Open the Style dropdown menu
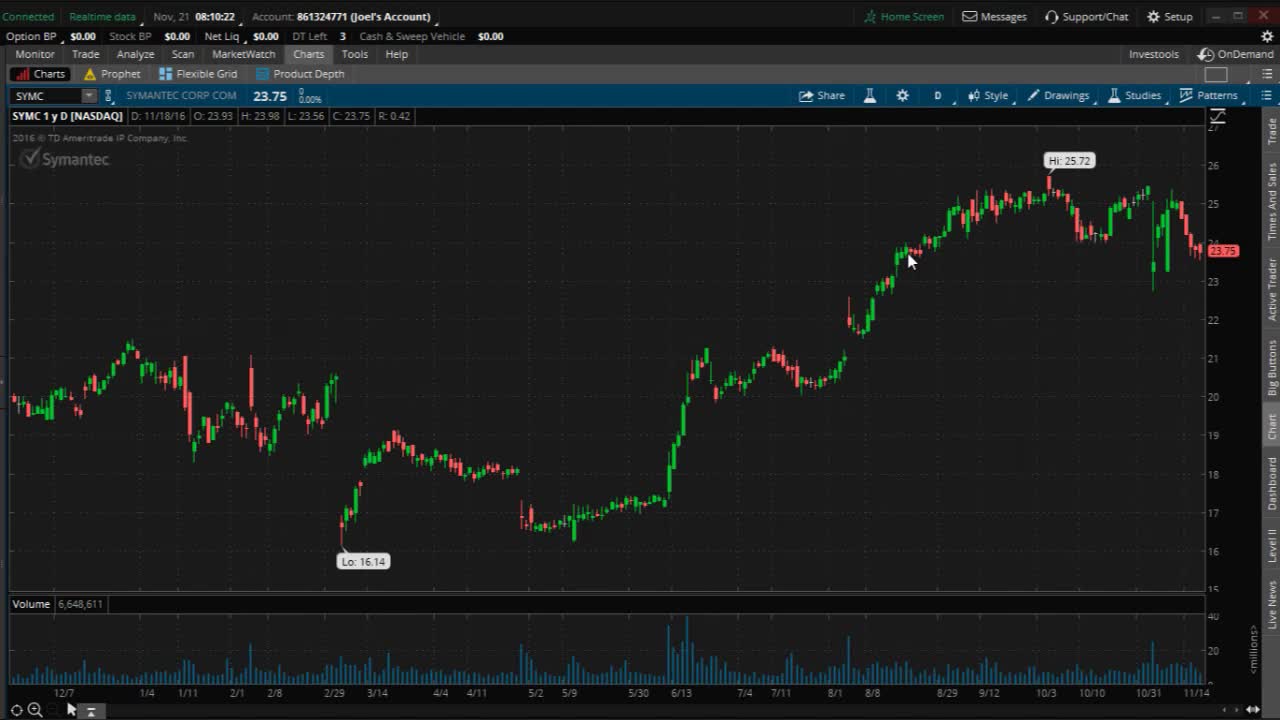This screenshot has height=720, width=1280. [988, 96]
